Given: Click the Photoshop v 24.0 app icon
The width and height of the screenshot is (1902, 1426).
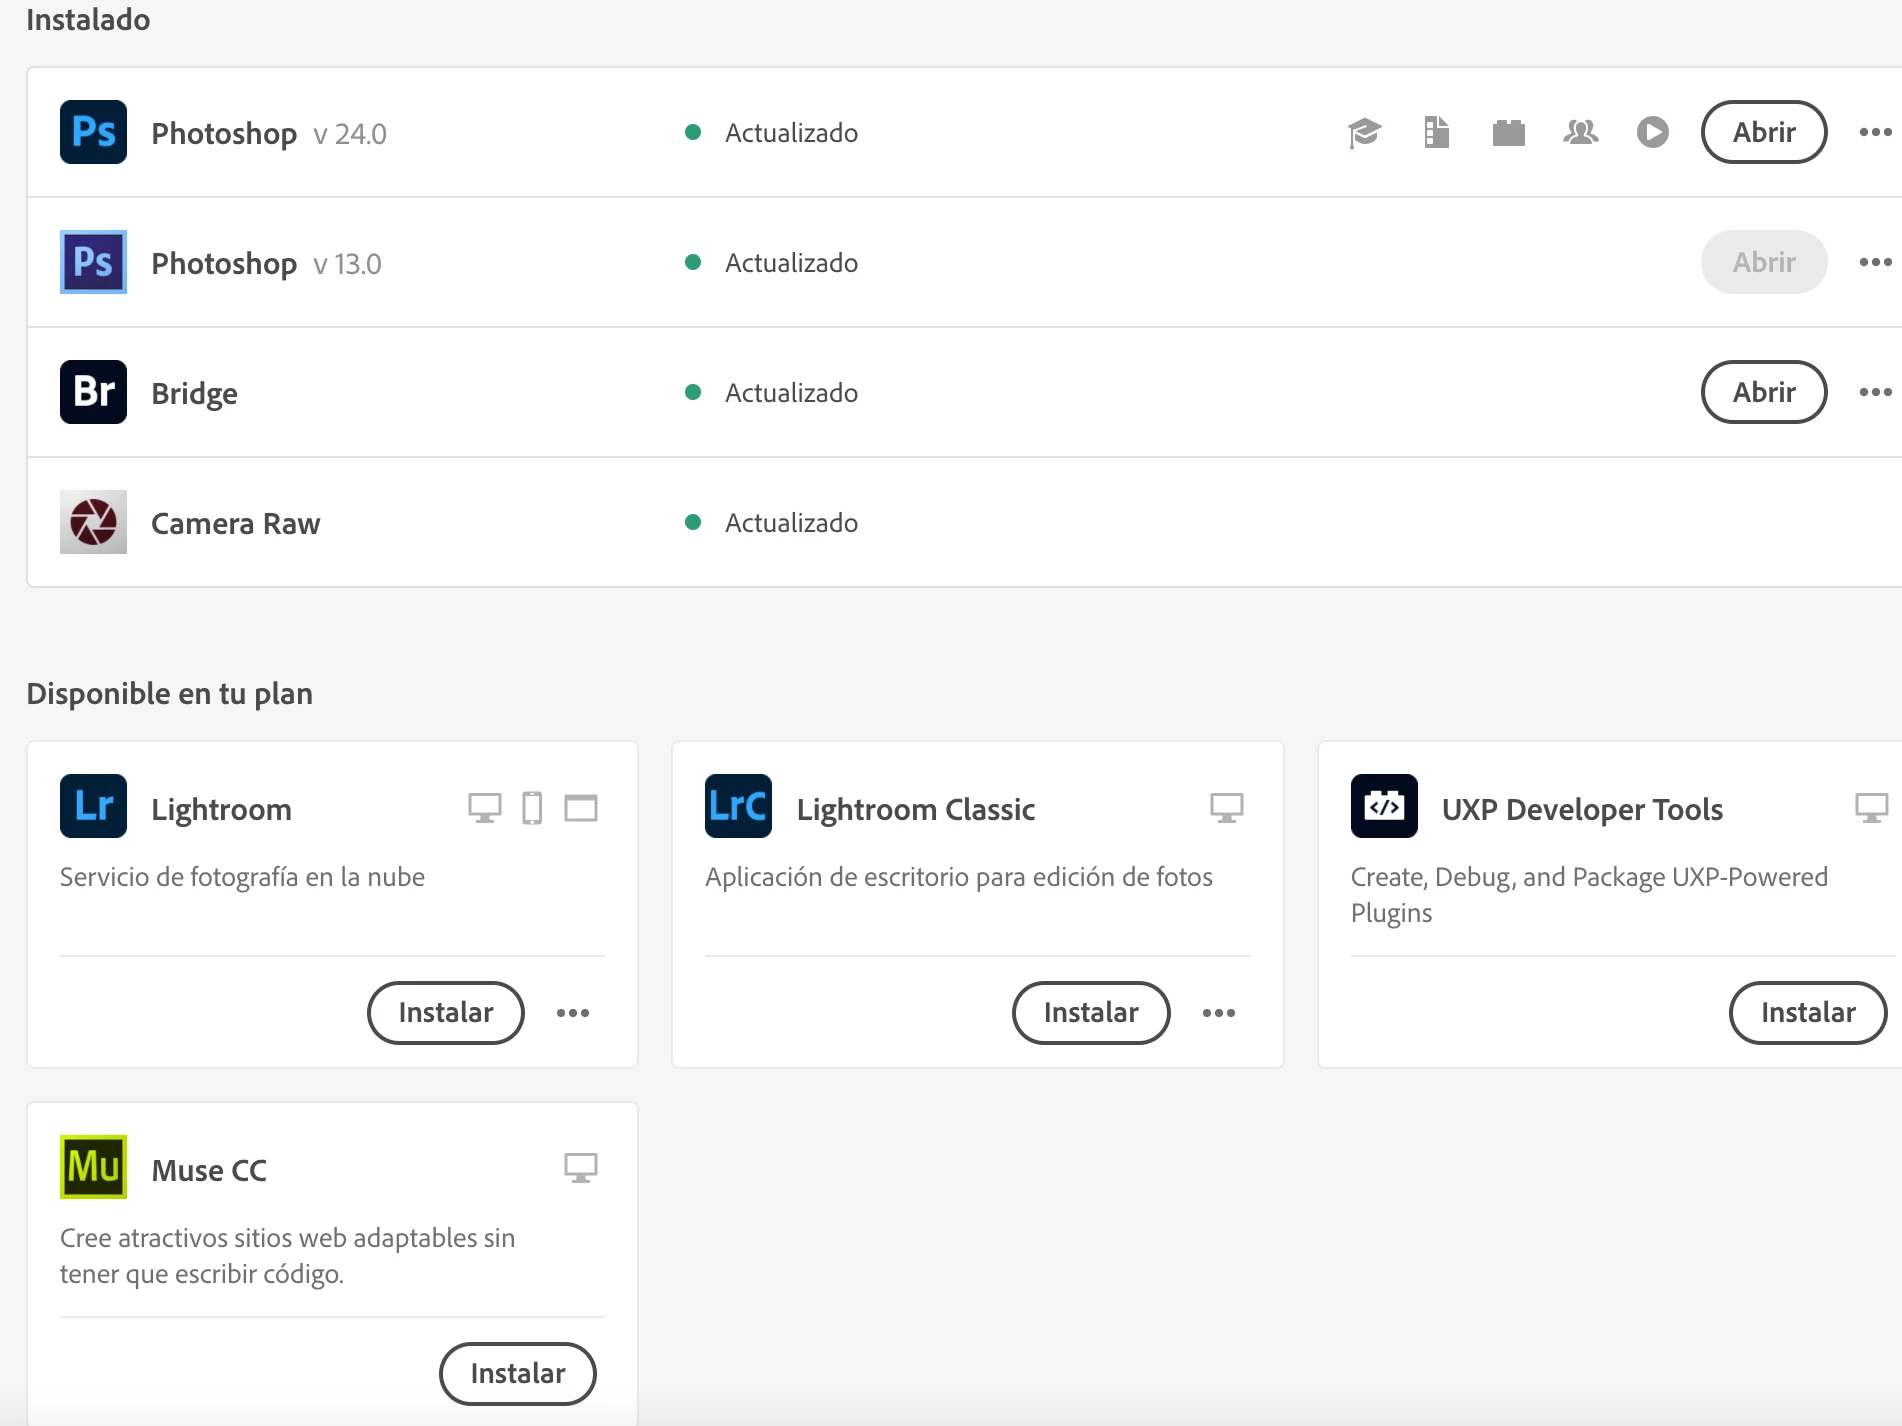Looking at the screenshot, I should pyautogui.click(x=93, y=132).
